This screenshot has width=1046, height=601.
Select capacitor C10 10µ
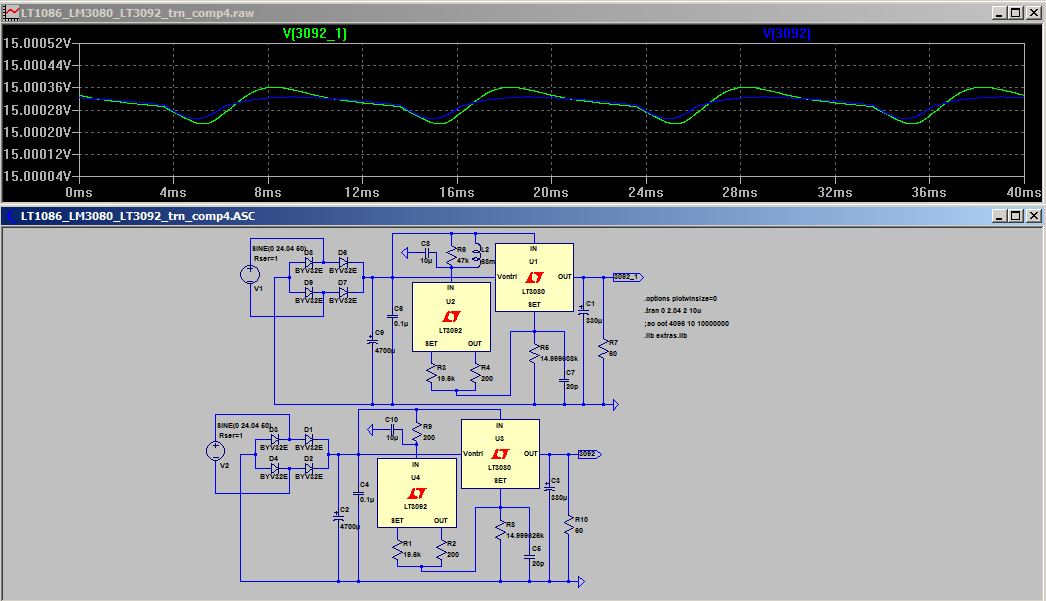pos(392,430)
